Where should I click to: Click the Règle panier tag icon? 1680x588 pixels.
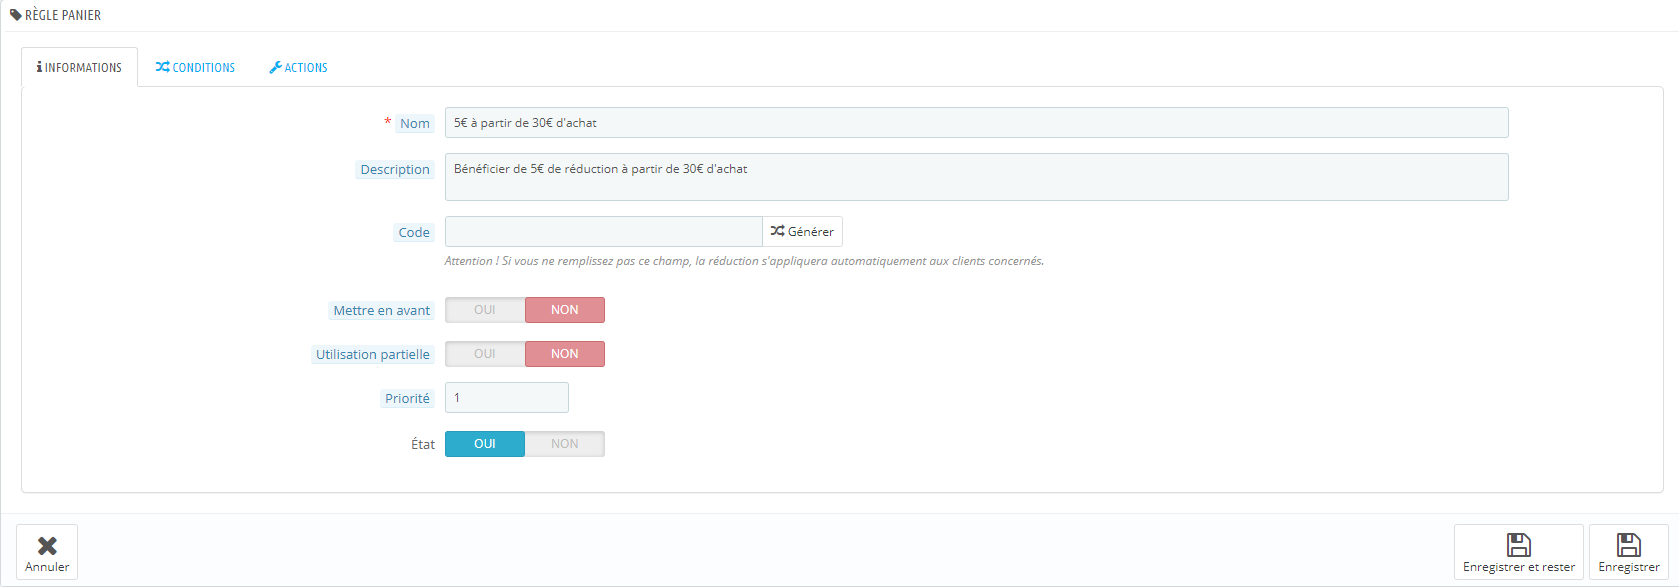tap(16, 15)
